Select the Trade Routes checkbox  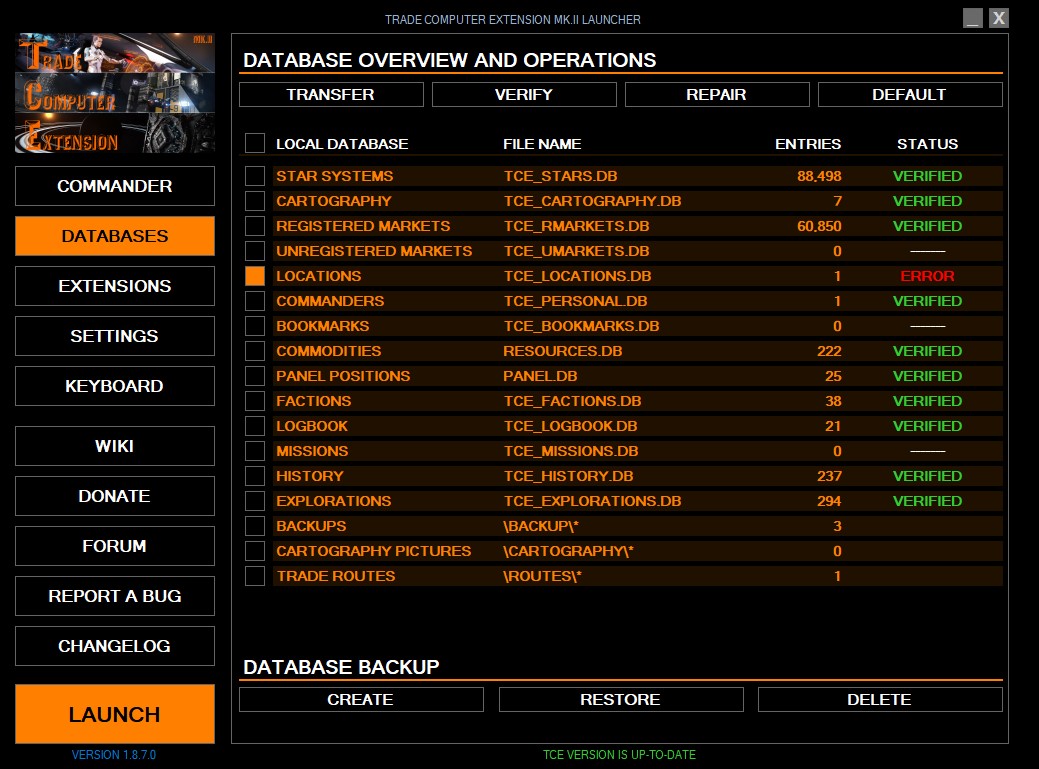(x=255, y=576)
